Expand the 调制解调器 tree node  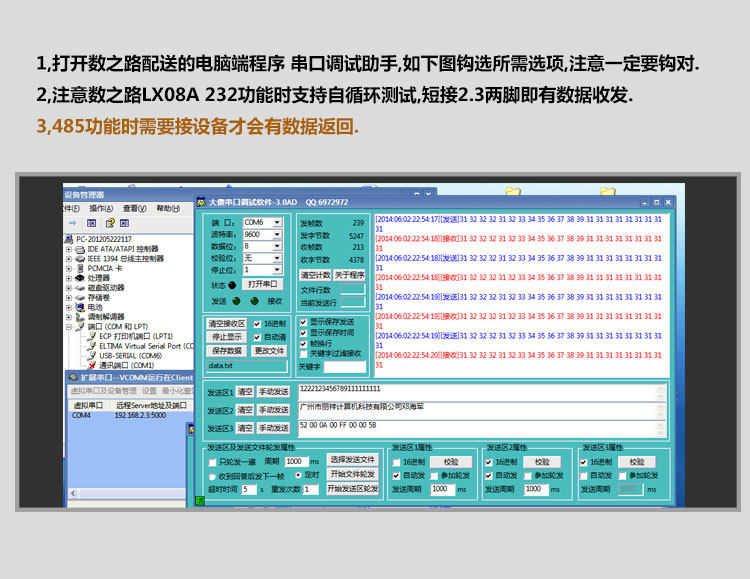[x=69, y=317]
